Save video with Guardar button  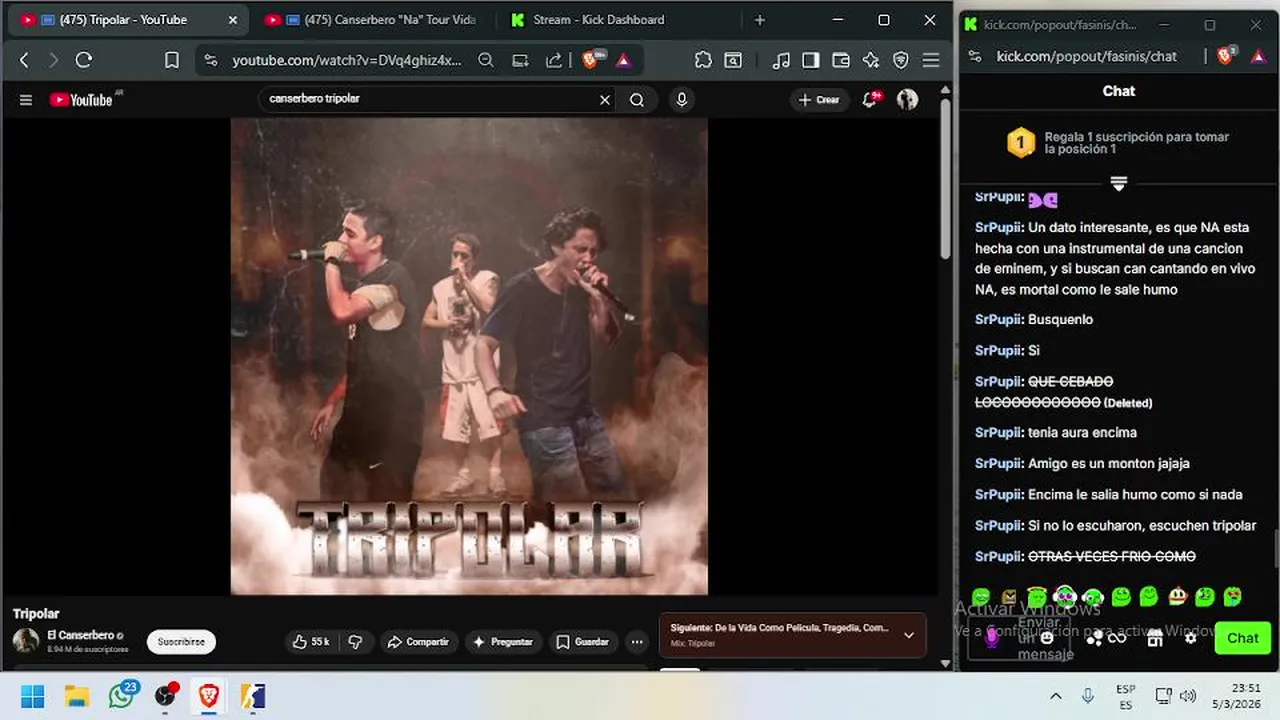coord(582,642)
